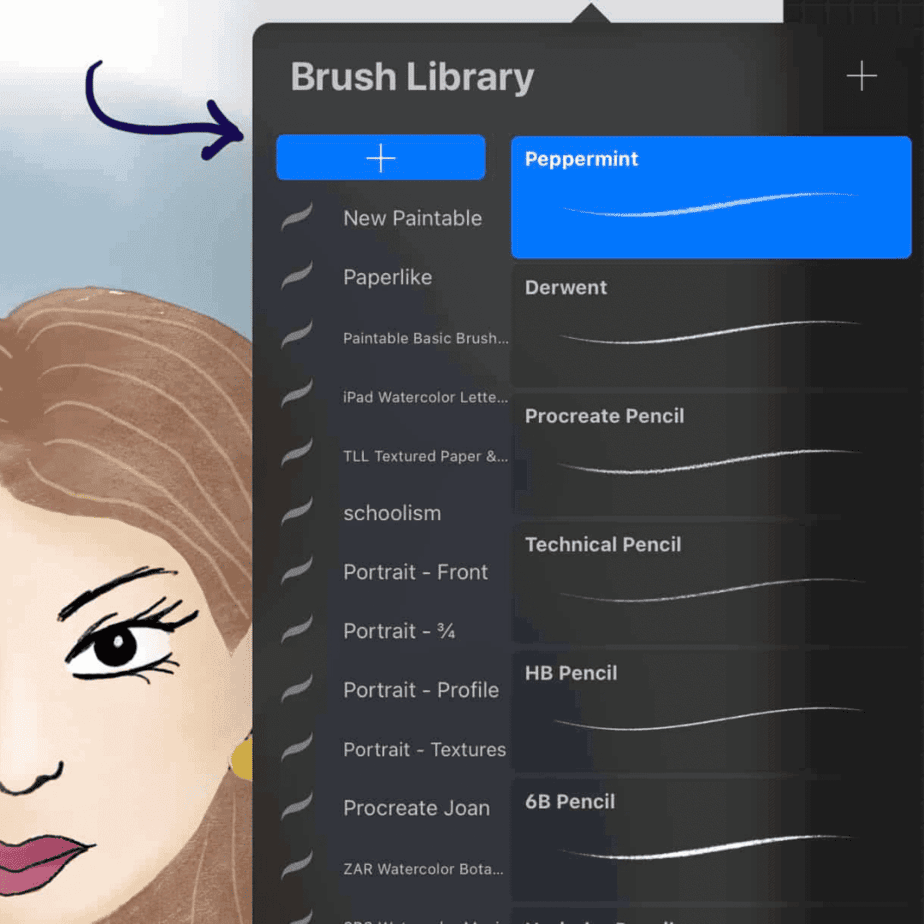
Task: Choose the Derwent brush
Action: coord(711,326)
